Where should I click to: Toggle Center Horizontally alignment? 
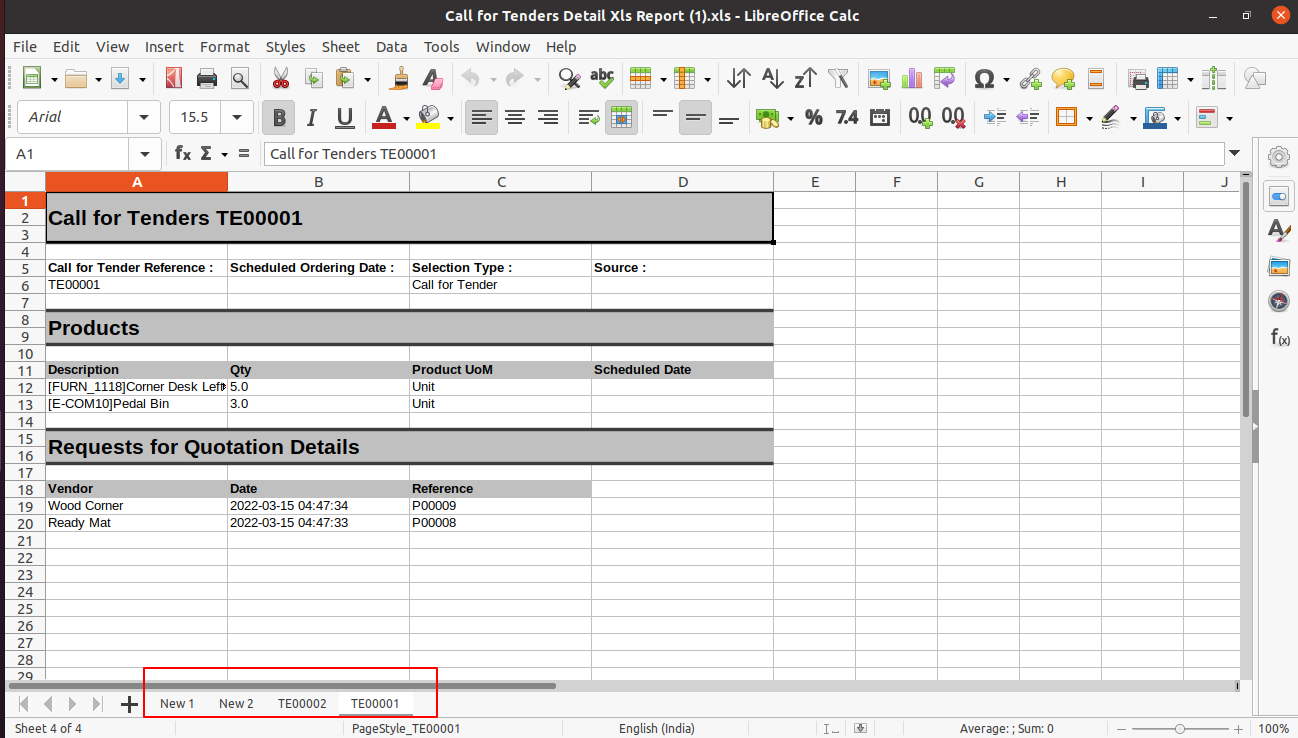pyautogui.click(x=515, y=117)
